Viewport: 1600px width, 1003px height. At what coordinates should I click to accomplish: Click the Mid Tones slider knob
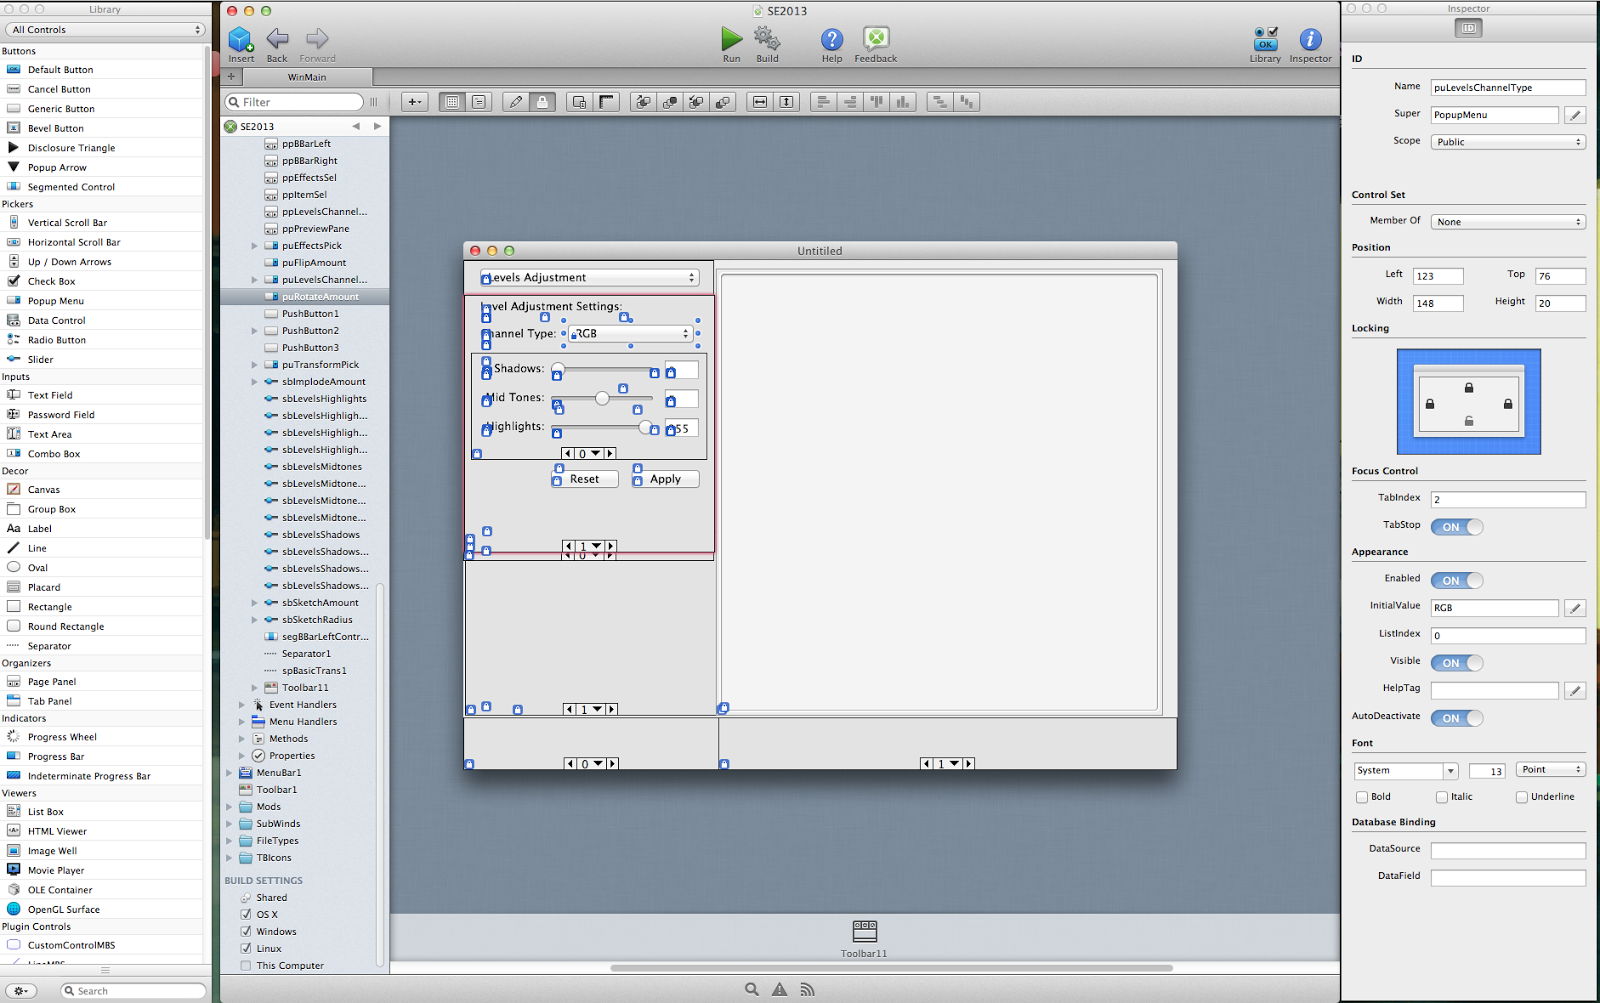click(602, 398)
